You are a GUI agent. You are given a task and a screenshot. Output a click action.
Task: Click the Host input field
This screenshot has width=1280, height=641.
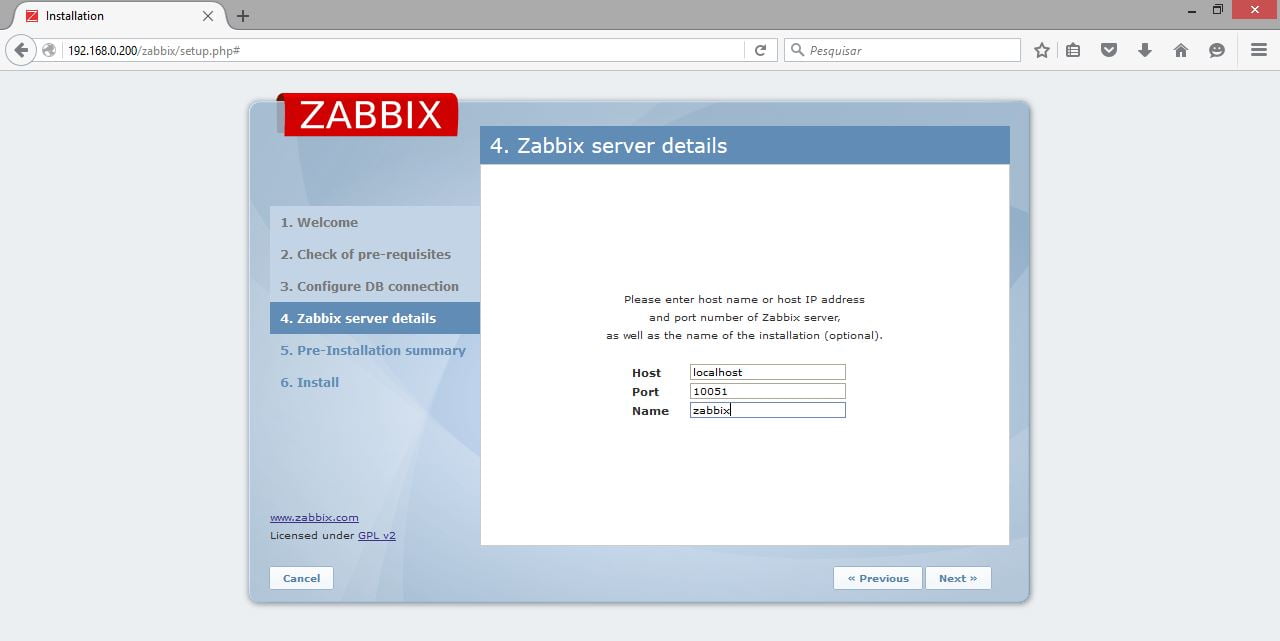tap(768, 372)
